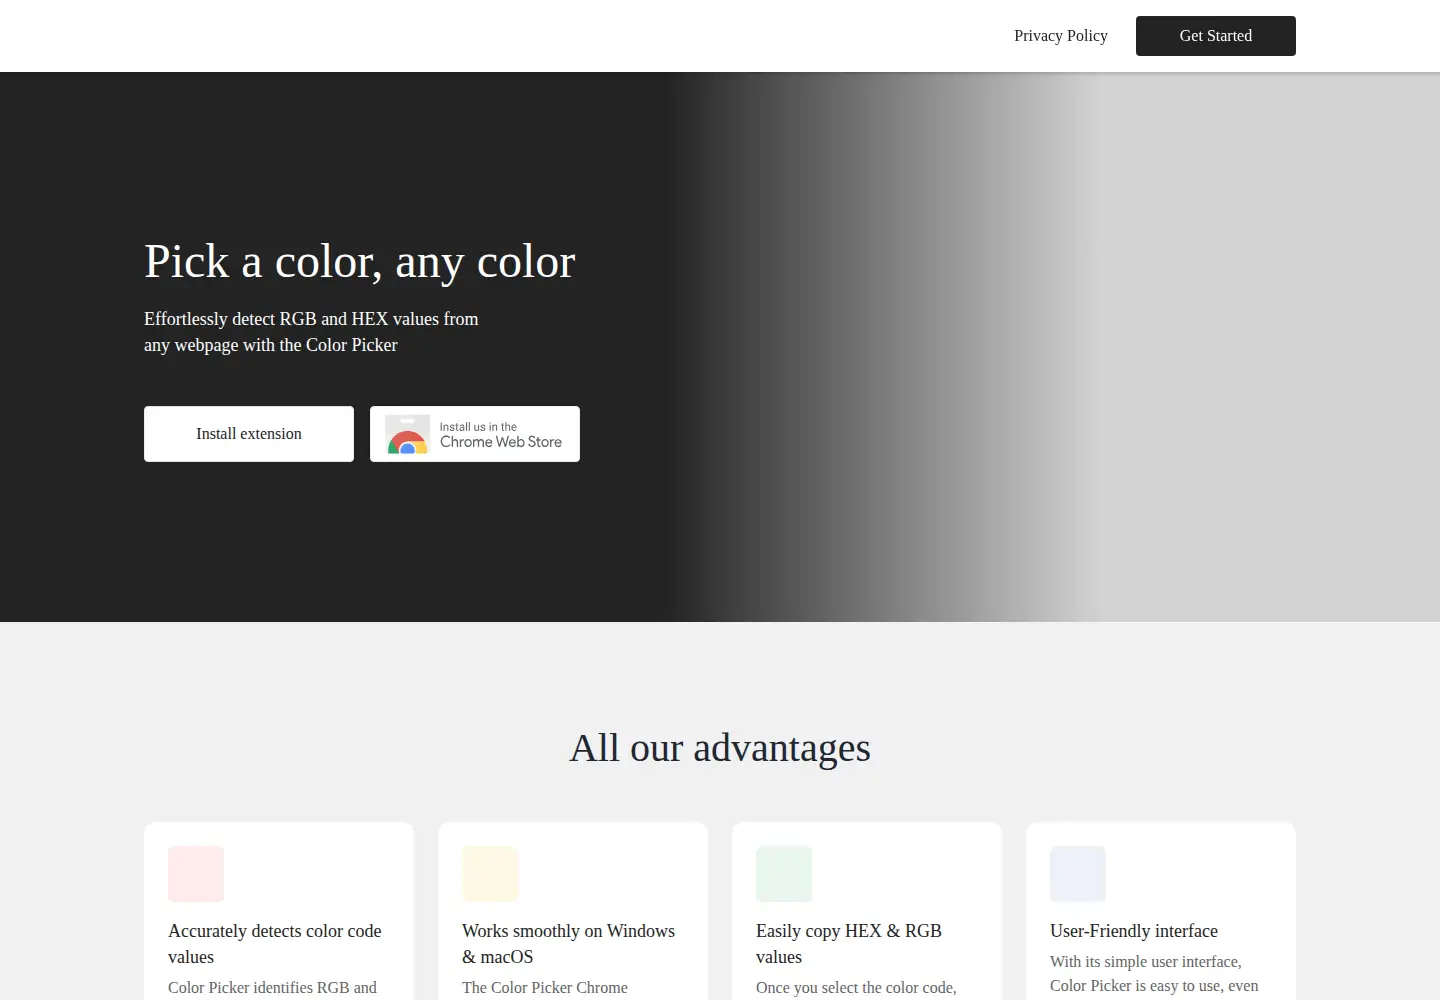Select the 'Works smoothly on Windows & macOS' title
The image size is (1440, 1000).
click(x=568, y=944)
